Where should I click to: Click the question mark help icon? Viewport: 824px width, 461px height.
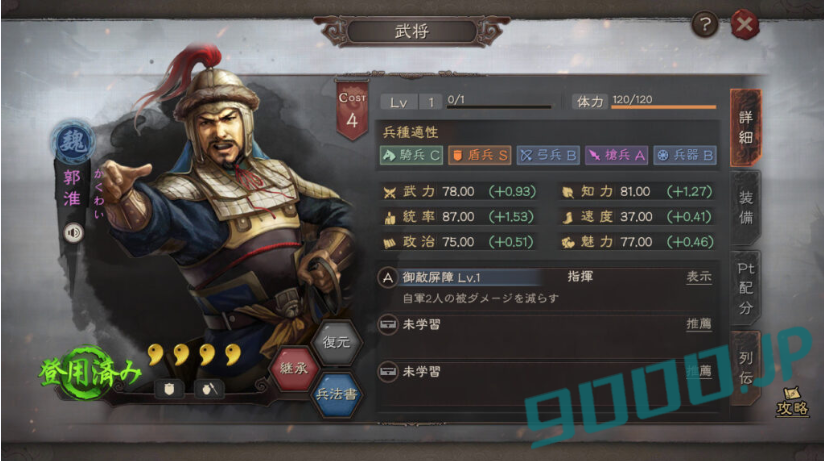(x=705, y=24)
